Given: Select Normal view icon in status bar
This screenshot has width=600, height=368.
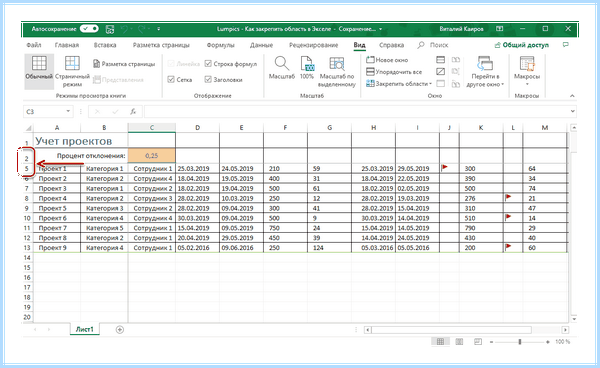Looking at the screenshot, I should pyautogui.click(x=440, y=342).
